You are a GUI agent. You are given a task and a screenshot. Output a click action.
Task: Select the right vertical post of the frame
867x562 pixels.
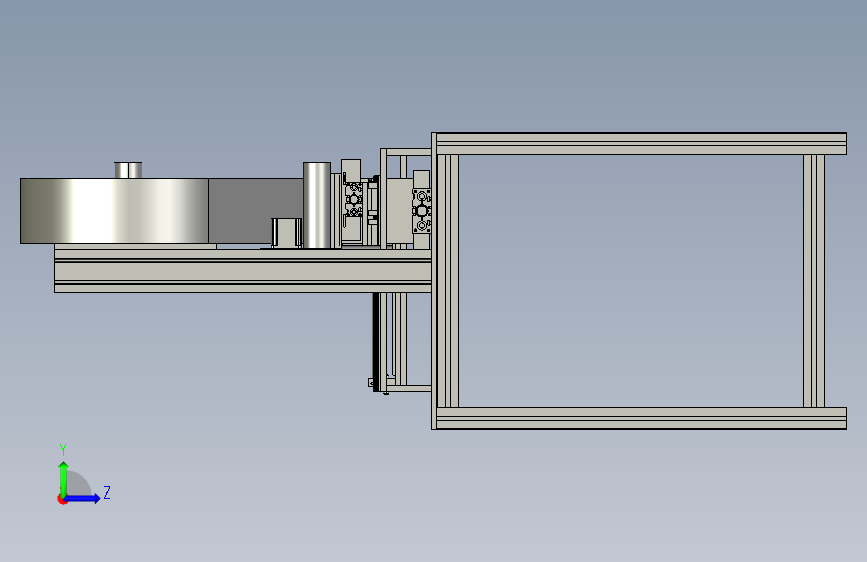click(x=814, y=281)
